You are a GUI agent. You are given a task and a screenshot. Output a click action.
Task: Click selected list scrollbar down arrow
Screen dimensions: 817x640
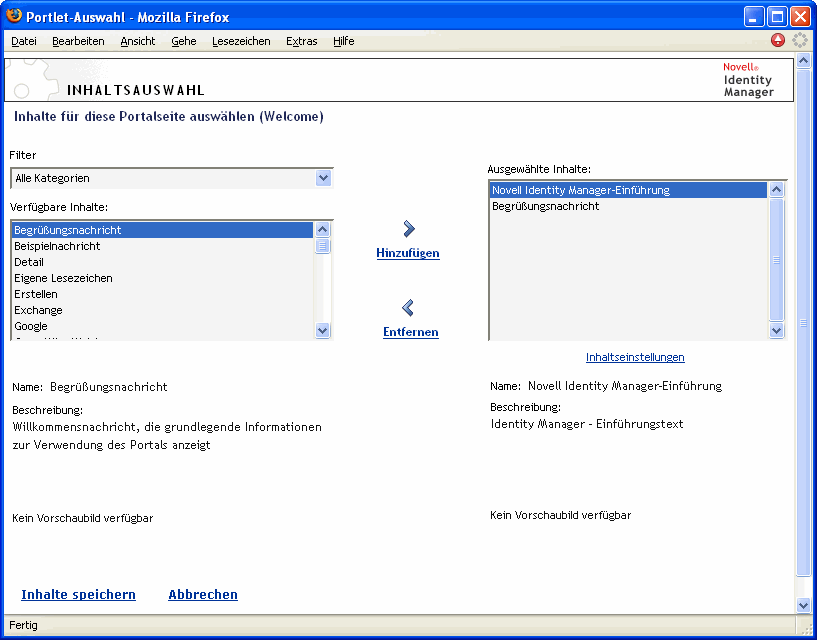pos(776,330)
